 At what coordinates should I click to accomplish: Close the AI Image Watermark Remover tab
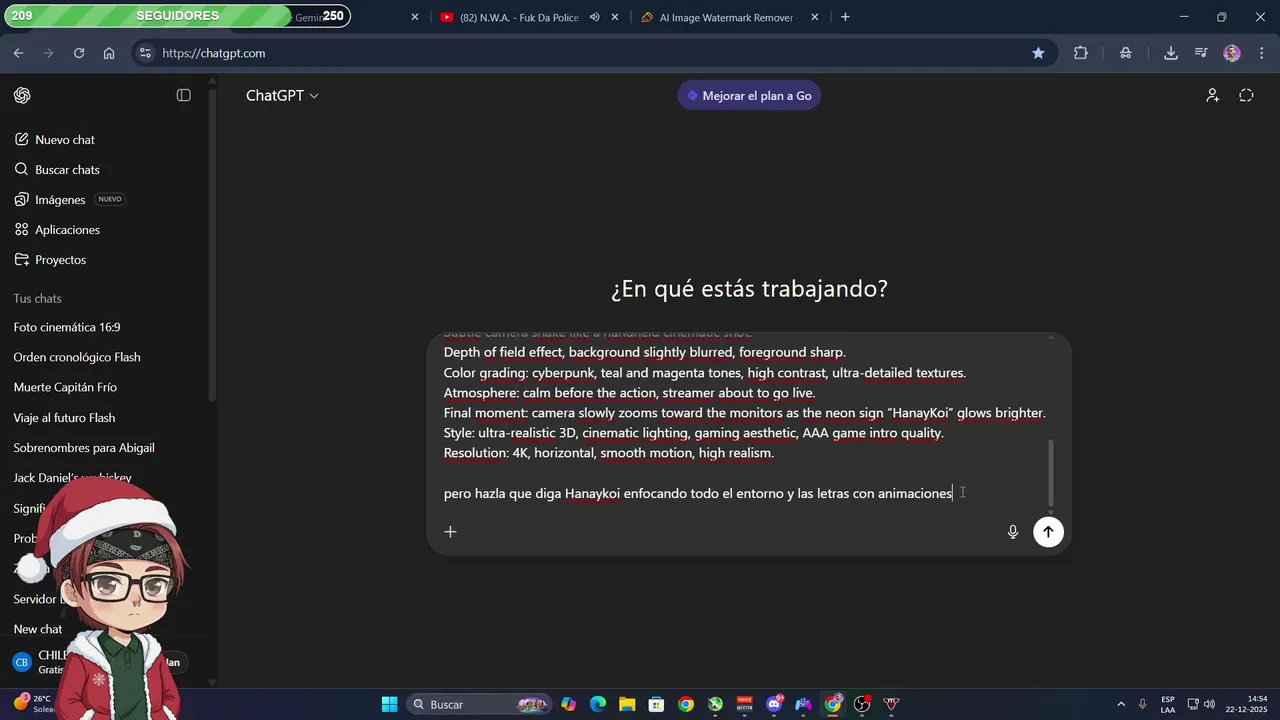click(x=814, y=17)
